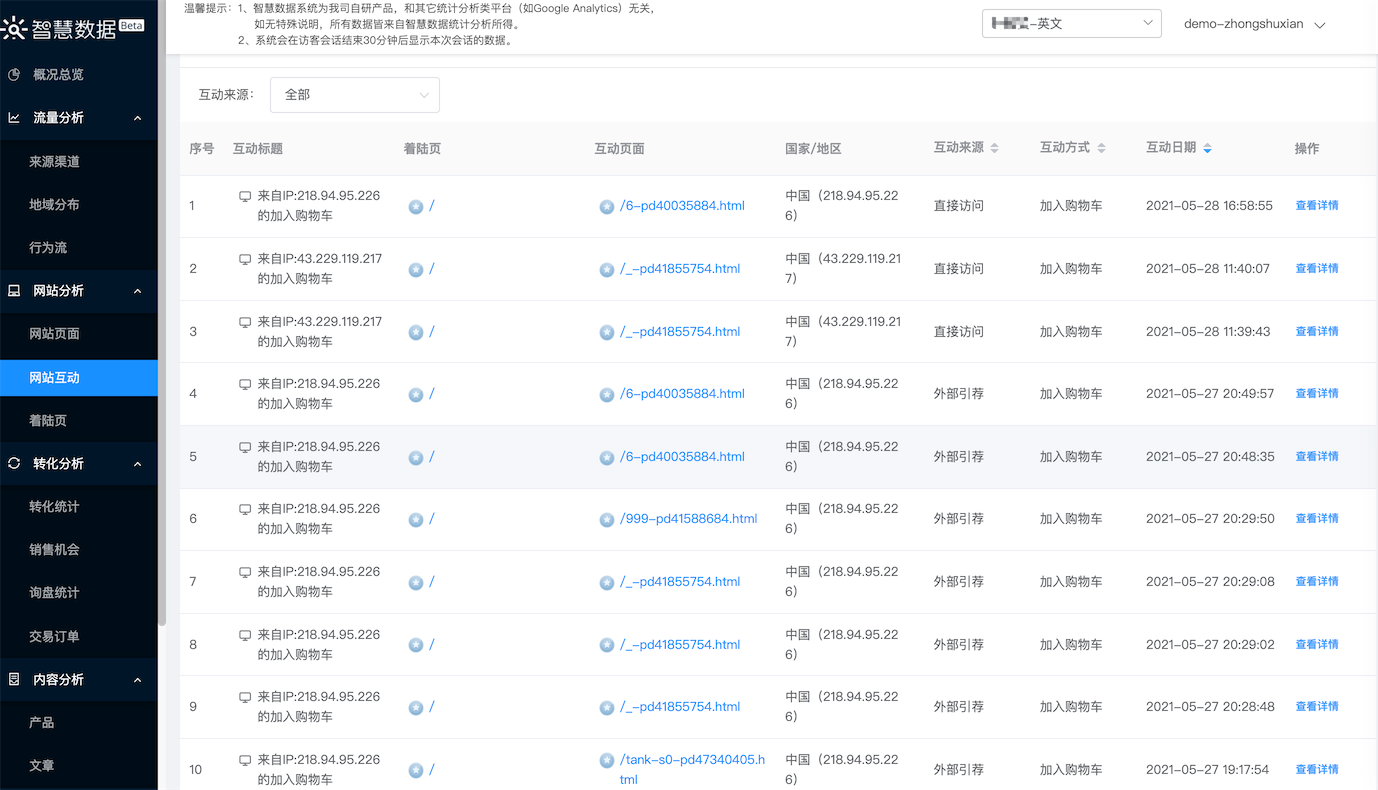Open the 互动来源 filter dropdown showing 全部
Viewport: 1378px width, 790px height.
355,95
